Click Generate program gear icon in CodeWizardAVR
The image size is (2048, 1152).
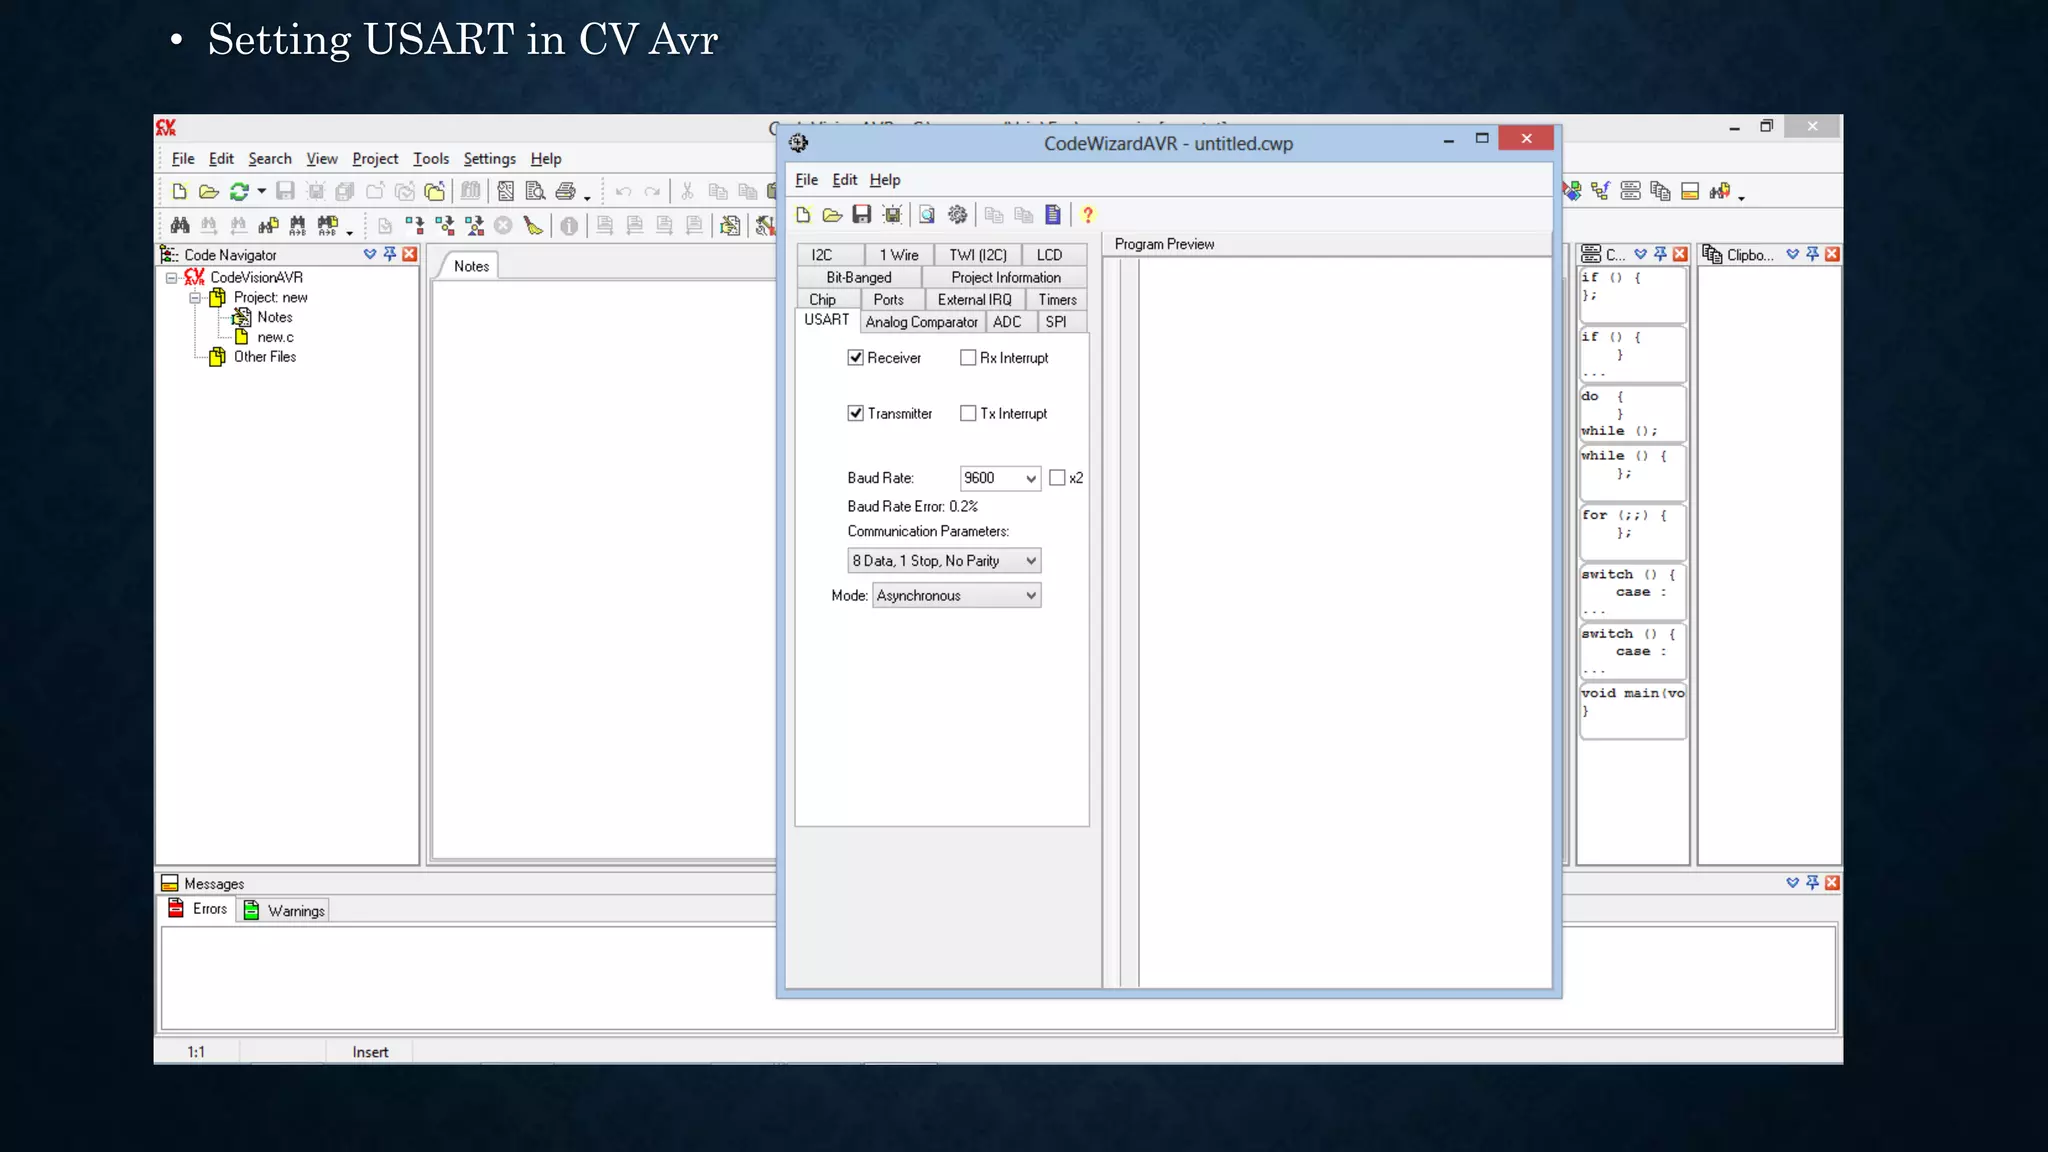pyautogui.click(x=957, y=215)
